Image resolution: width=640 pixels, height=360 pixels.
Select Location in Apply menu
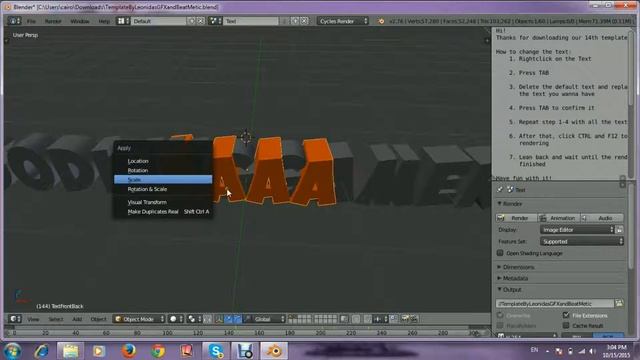coord(163,161)
